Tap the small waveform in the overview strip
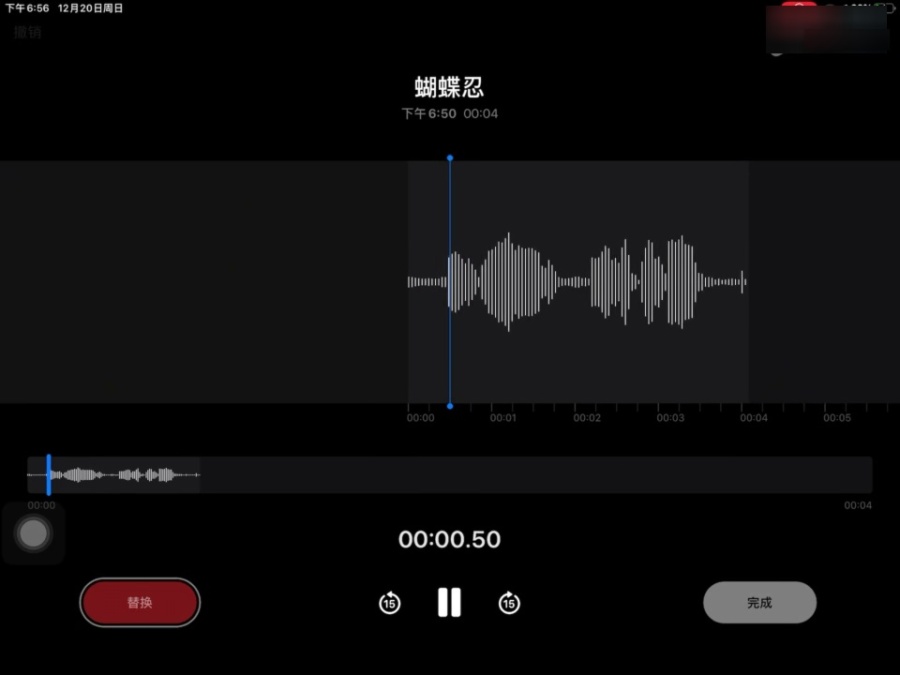Screen dimensions: 900x675 click(120, 475)
